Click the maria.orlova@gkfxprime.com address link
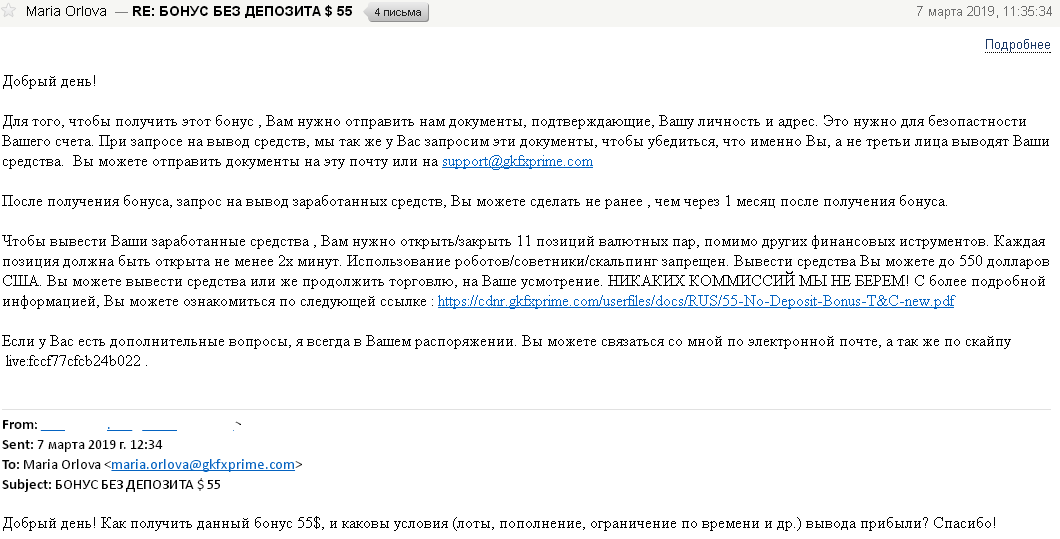Image resolution: width=1060 pixels, height=539 pixels. tap(202, 465)
